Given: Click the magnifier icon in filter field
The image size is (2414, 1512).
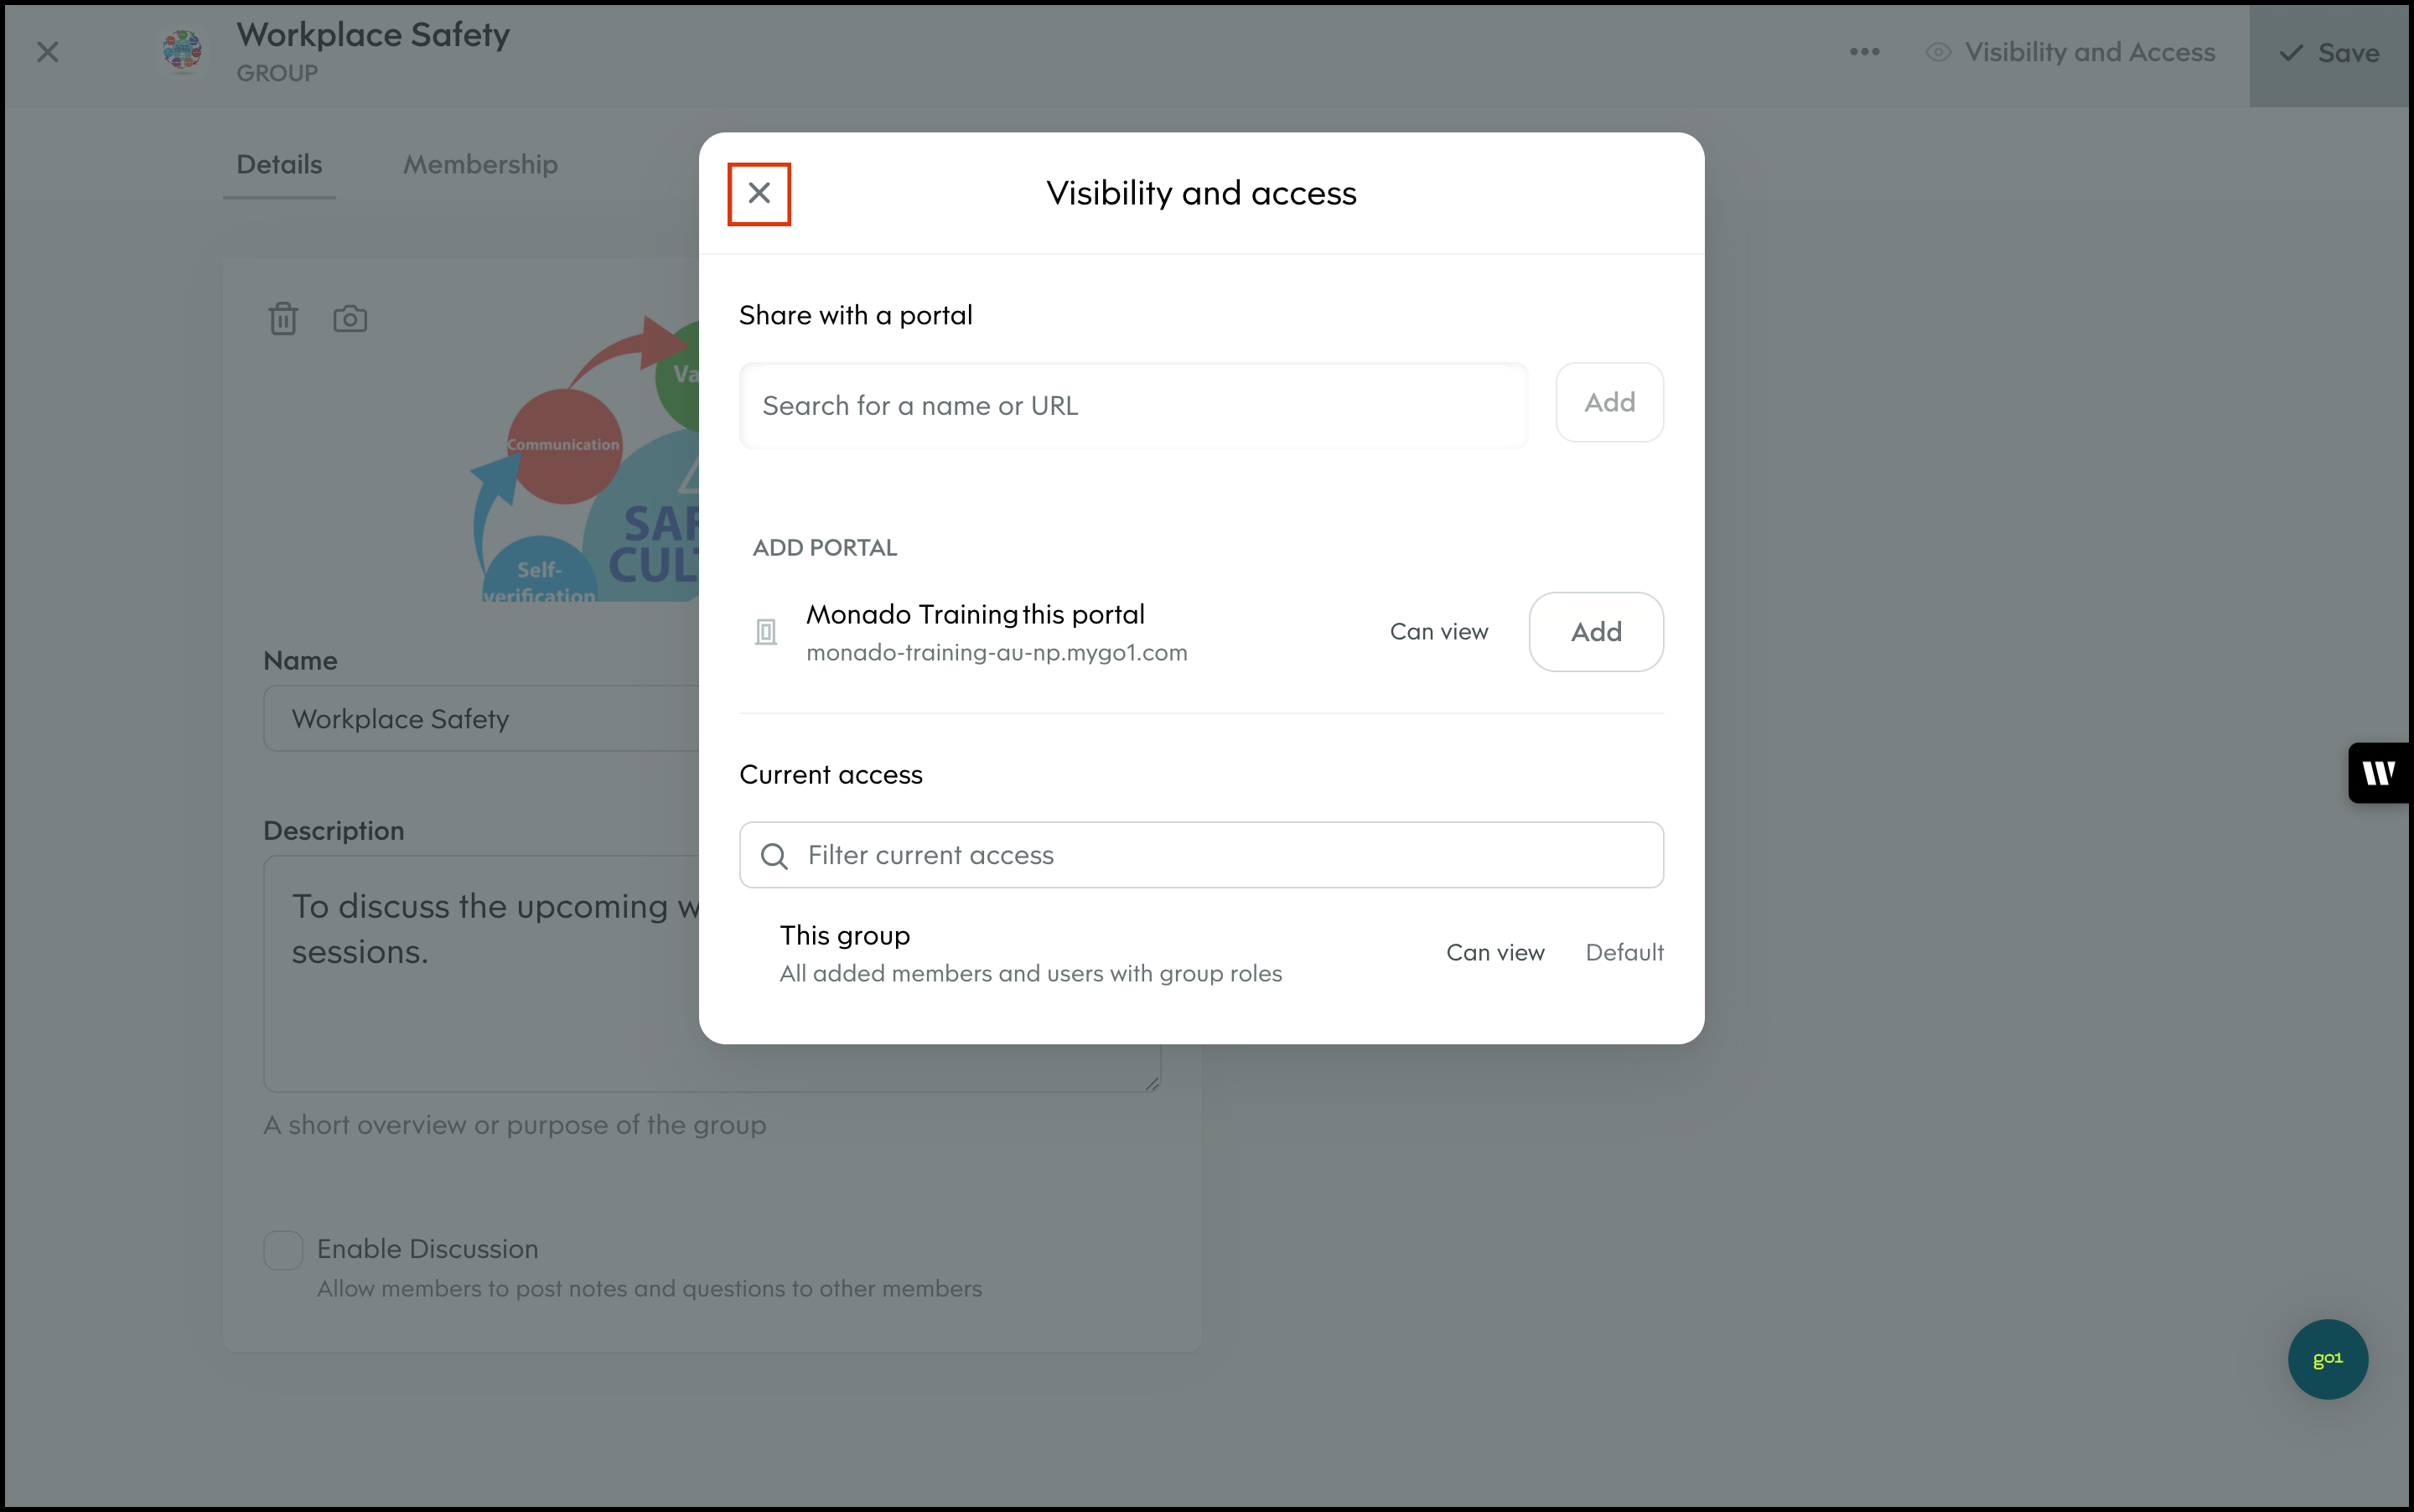Looking at the screenshot, I should (774, 856).
